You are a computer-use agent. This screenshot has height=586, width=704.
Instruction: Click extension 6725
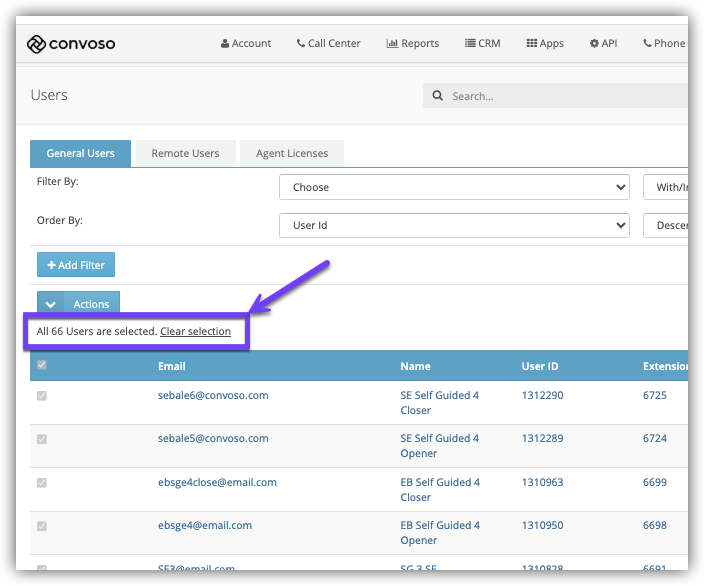click(x=655, y=396)
